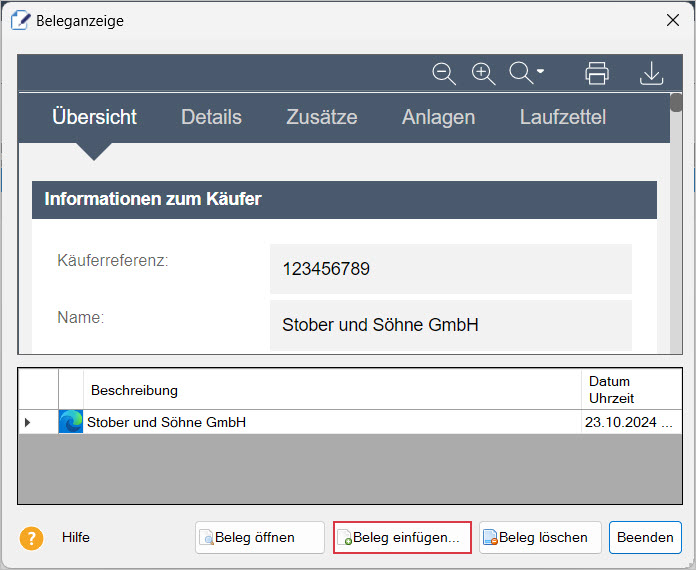Show the Laufzettel tab
The height and width of the screenshot is (570, 696).
click(562, 117)
